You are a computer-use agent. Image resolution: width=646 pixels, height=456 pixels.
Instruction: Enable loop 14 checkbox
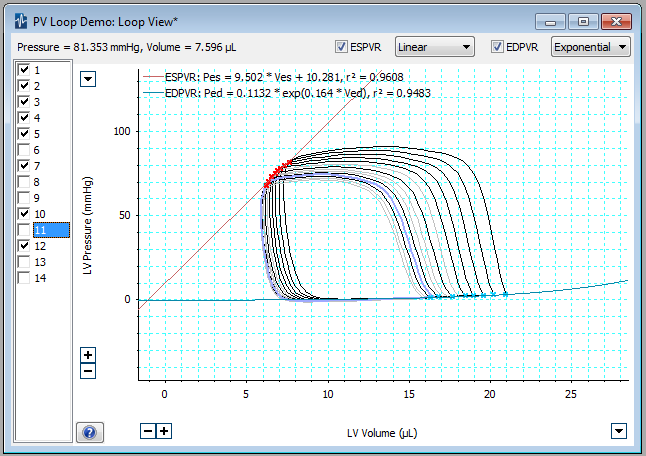[x=24, y=278]
